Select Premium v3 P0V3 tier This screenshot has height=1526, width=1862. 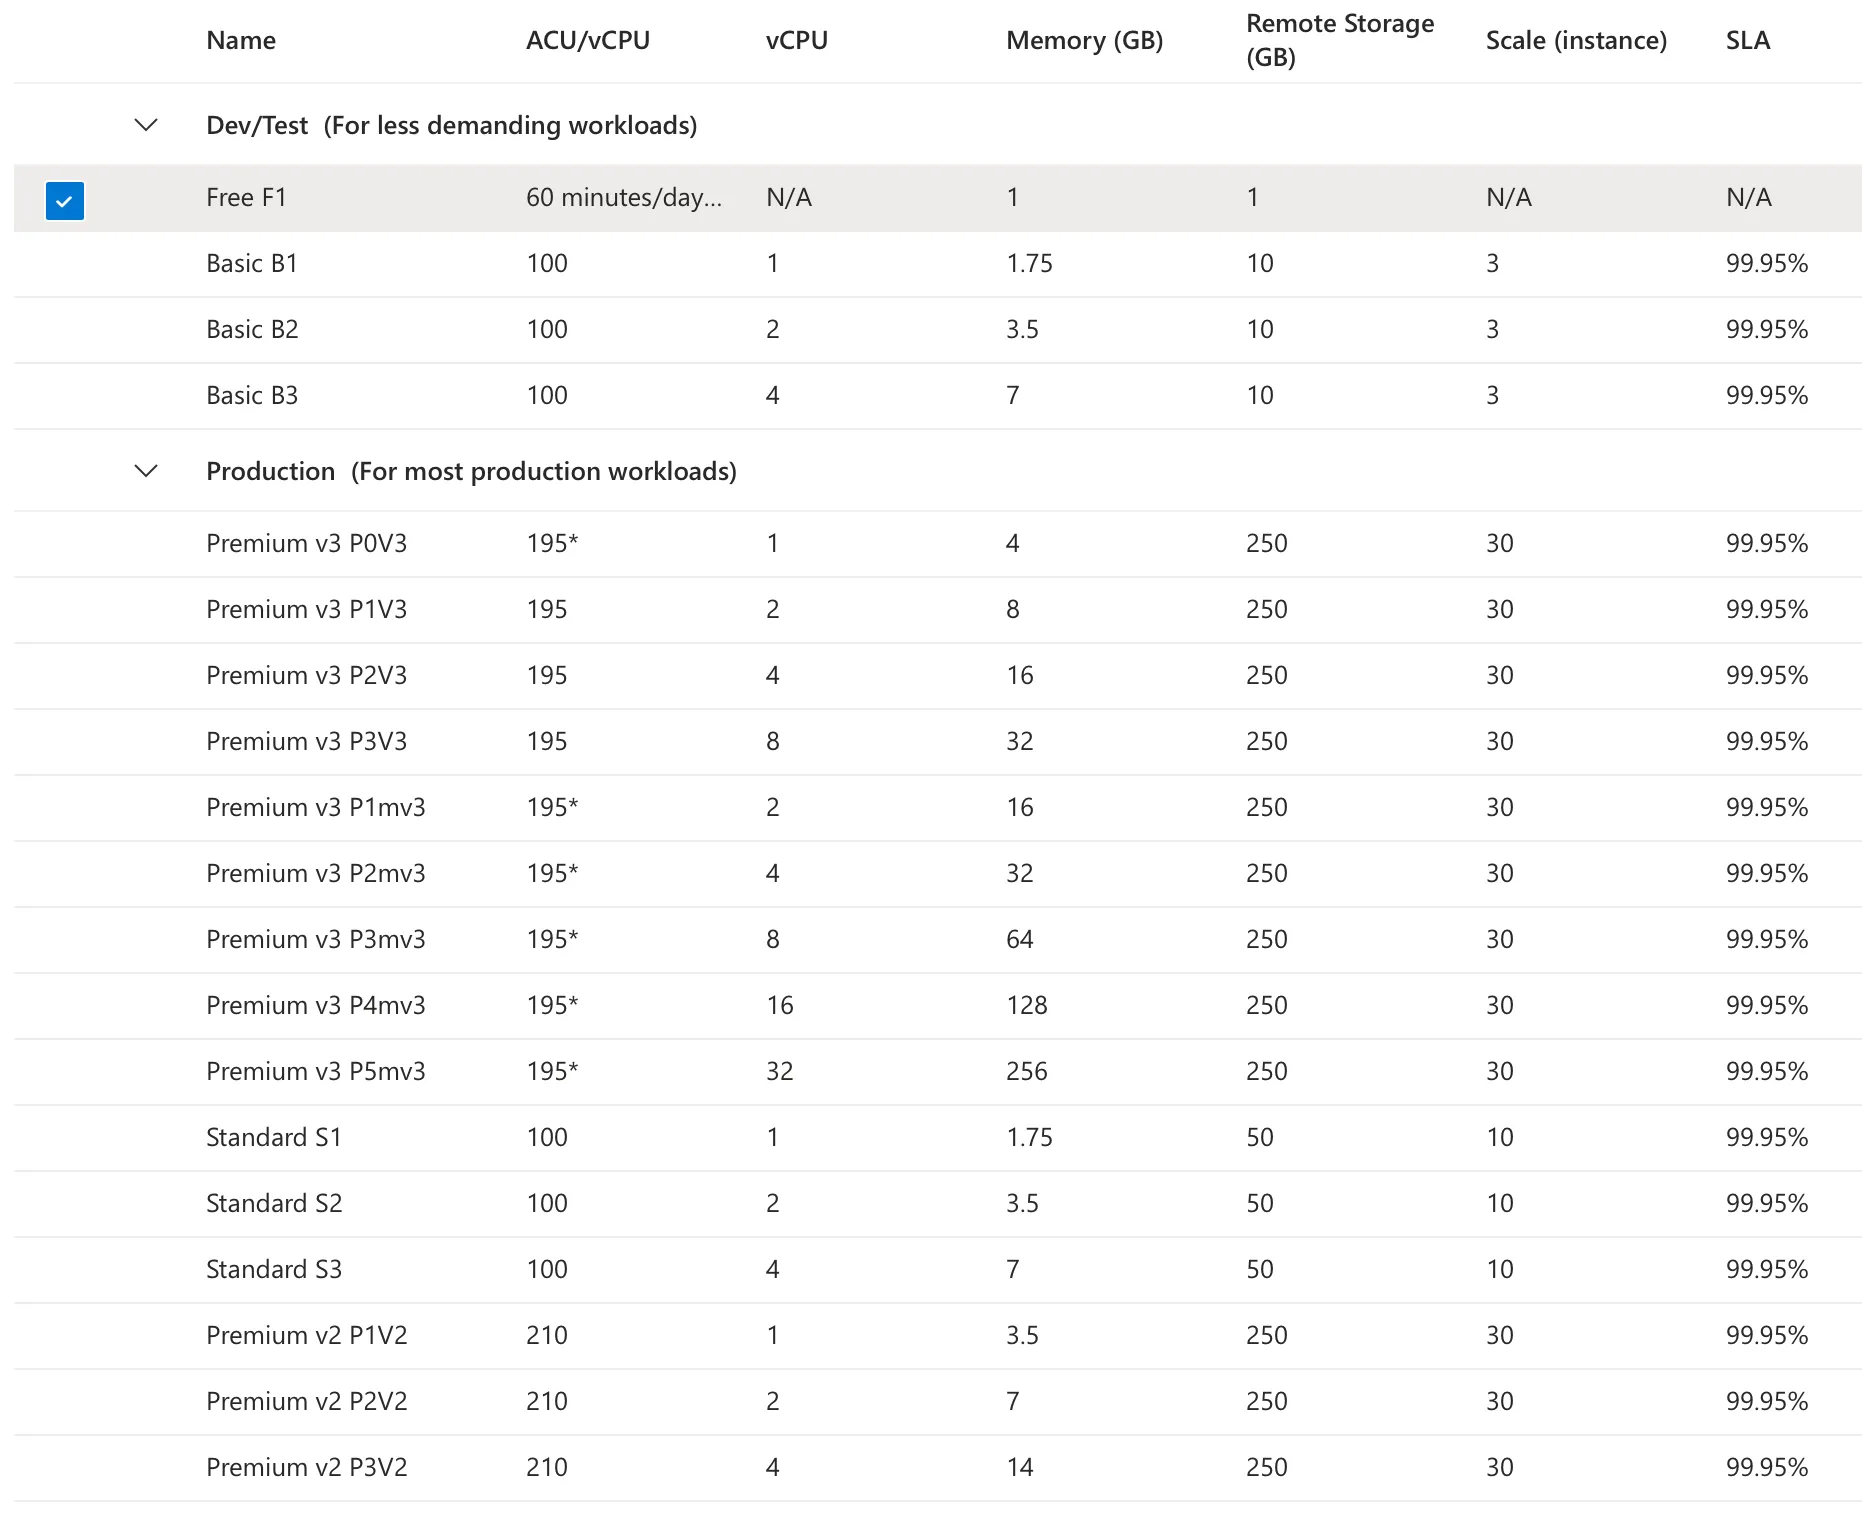pos(306,544)
